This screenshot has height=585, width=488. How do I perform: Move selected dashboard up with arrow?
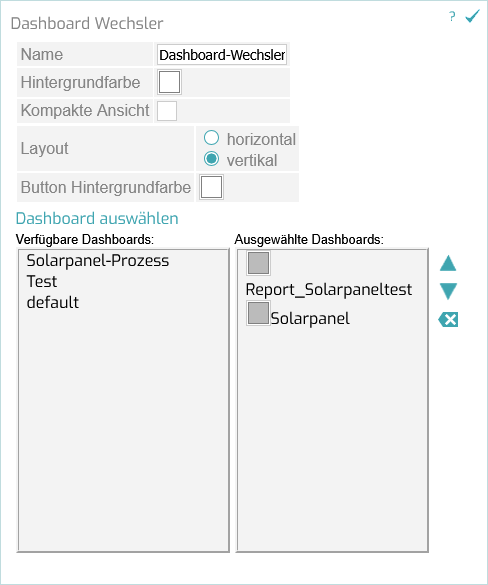point(448,263)
